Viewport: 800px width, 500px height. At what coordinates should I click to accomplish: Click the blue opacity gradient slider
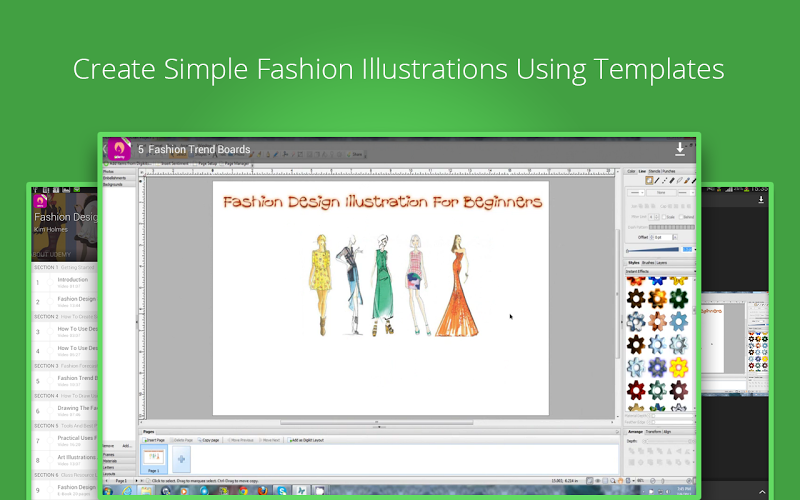[x=652, y=249]
